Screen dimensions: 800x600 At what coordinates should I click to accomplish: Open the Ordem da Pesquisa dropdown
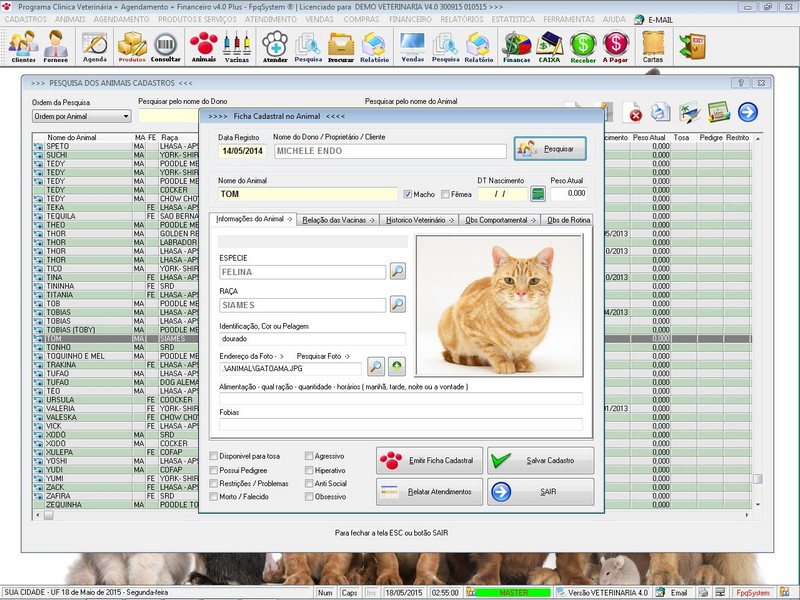click(82, 116)
